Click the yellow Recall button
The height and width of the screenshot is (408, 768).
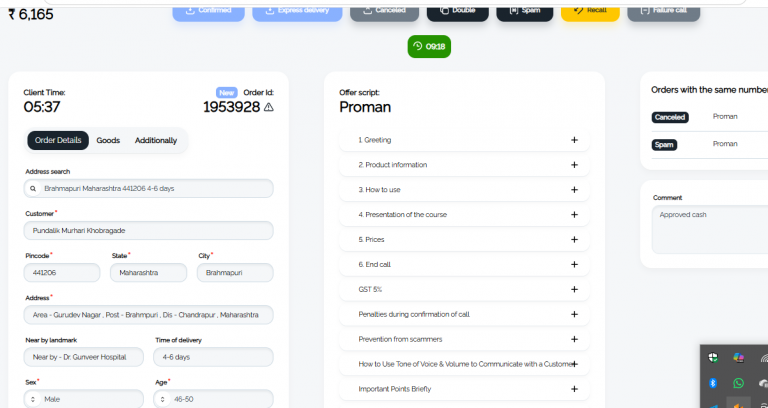590,10
